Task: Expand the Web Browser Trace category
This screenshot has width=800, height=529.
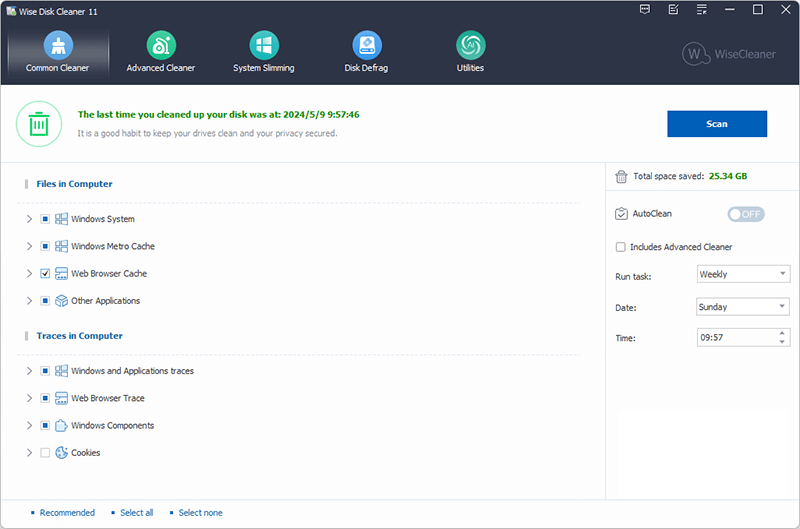Action: pos(29,398)
